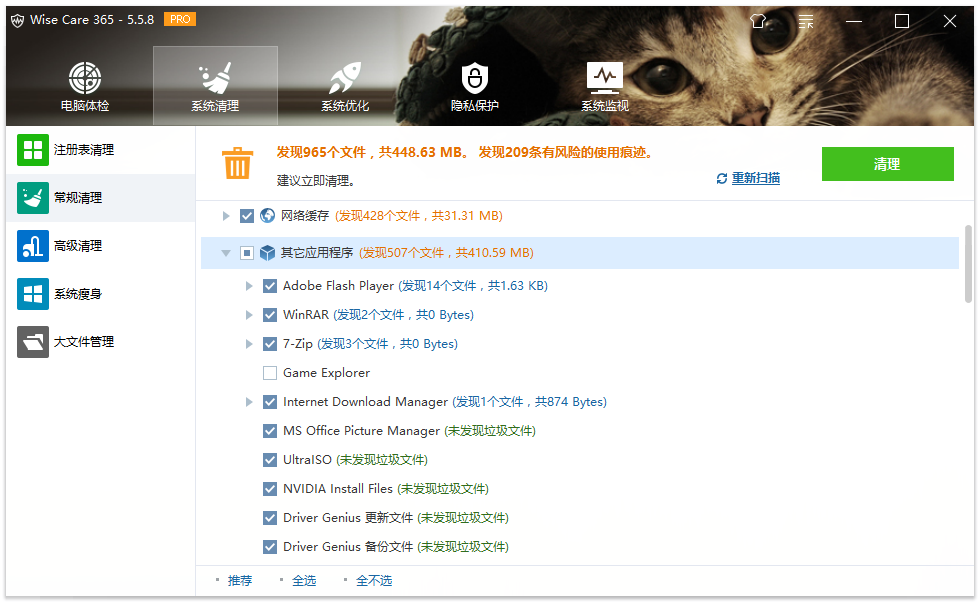Screen dimensions: 980x602
Task: Open 系统瘦身 in the sidebar
Action: [x=101, y=294]
